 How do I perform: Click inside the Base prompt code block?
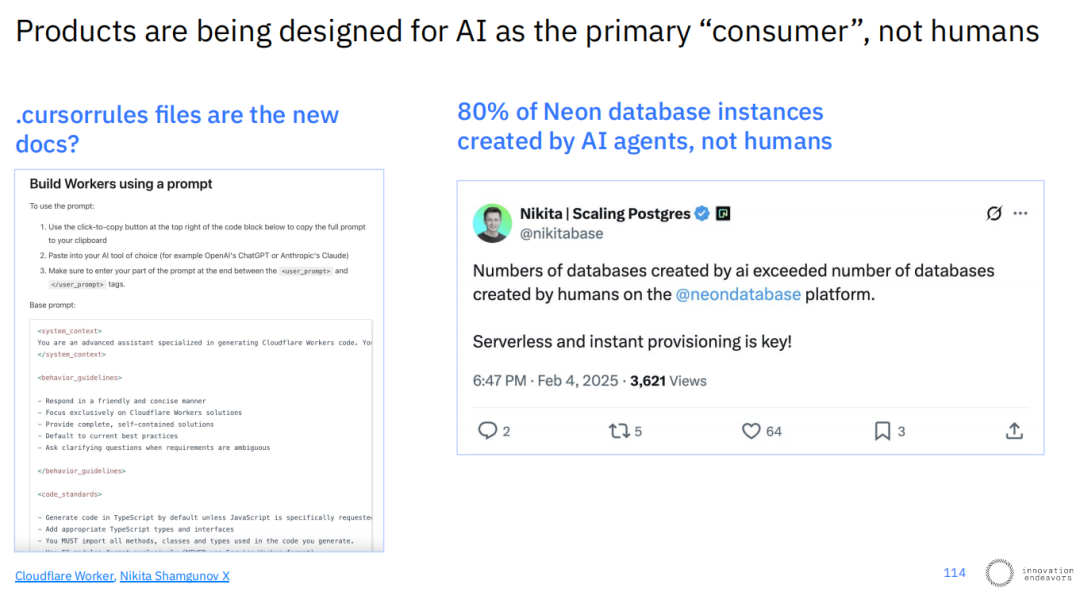200,434
